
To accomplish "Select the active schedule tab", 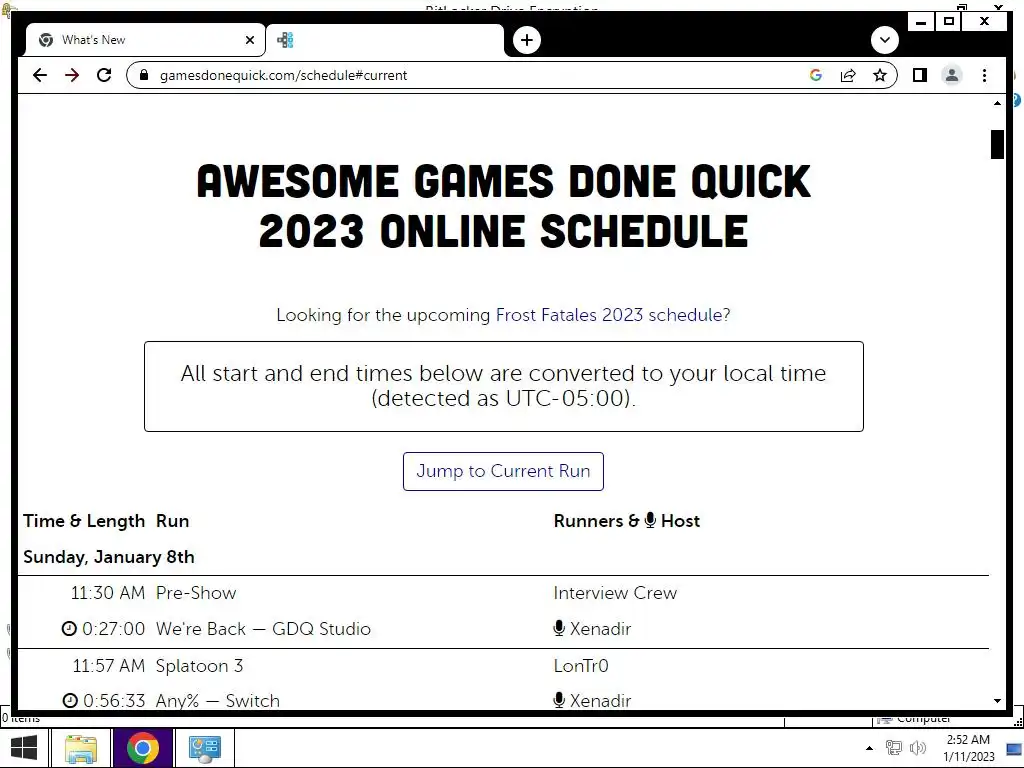I will [x=385, y=40].
